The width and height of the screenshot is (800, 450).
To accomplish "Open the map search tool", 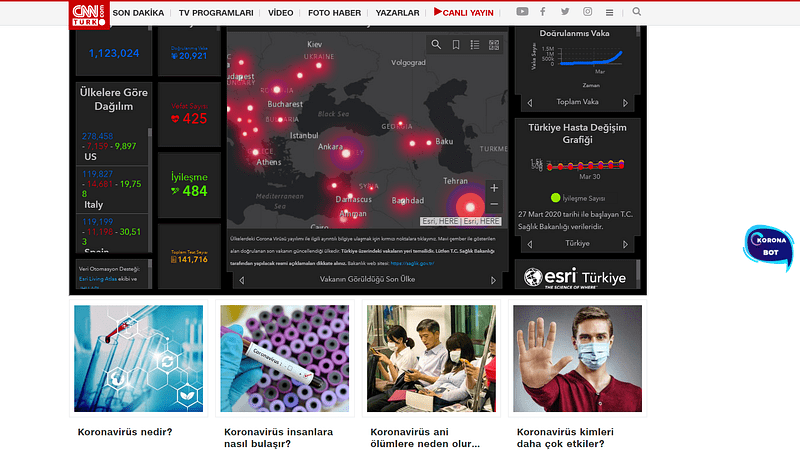I will click(x=436, y=45).
